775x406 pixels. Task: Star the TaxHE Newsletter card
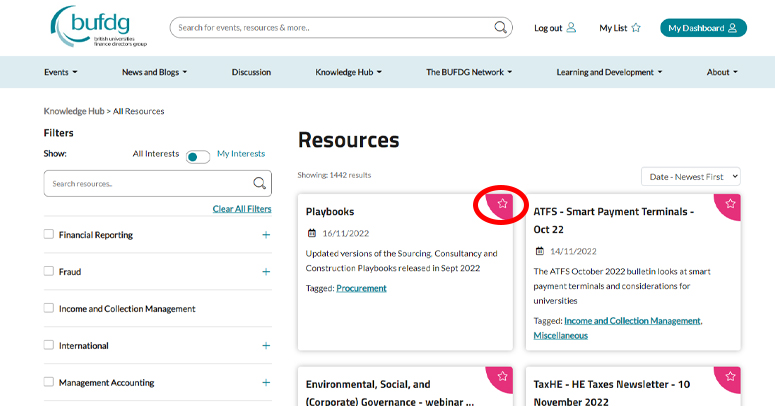click(731, 376)
